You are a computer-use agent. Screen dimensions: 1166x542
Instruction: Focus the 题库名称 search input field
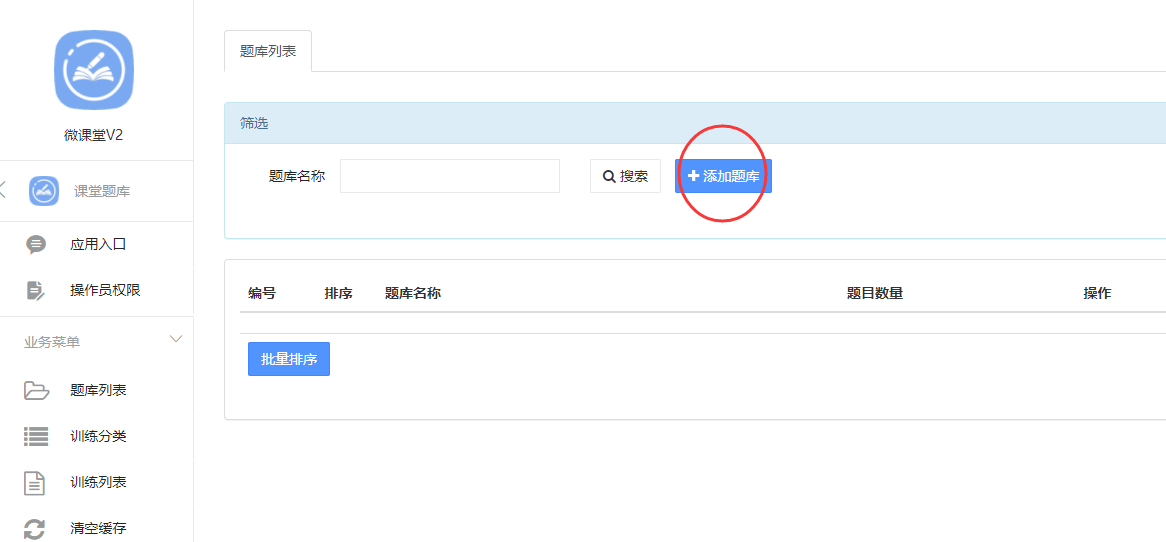click(450, 176)
